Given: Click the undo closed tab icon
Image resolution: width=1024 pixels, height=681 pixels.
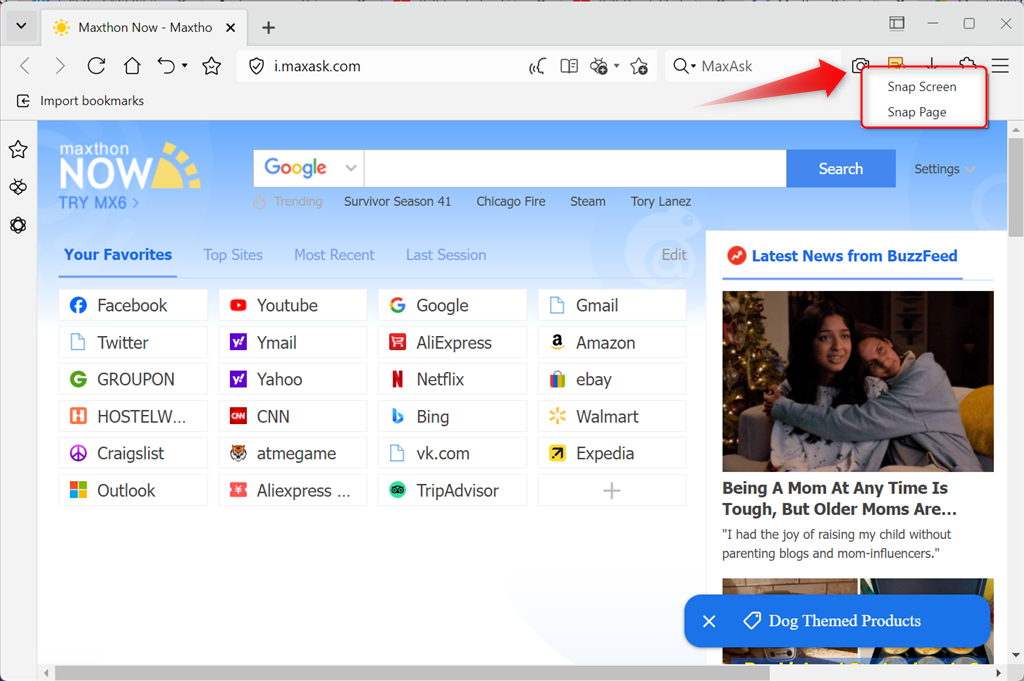Looking at the screenshot, I should (167, 66).
